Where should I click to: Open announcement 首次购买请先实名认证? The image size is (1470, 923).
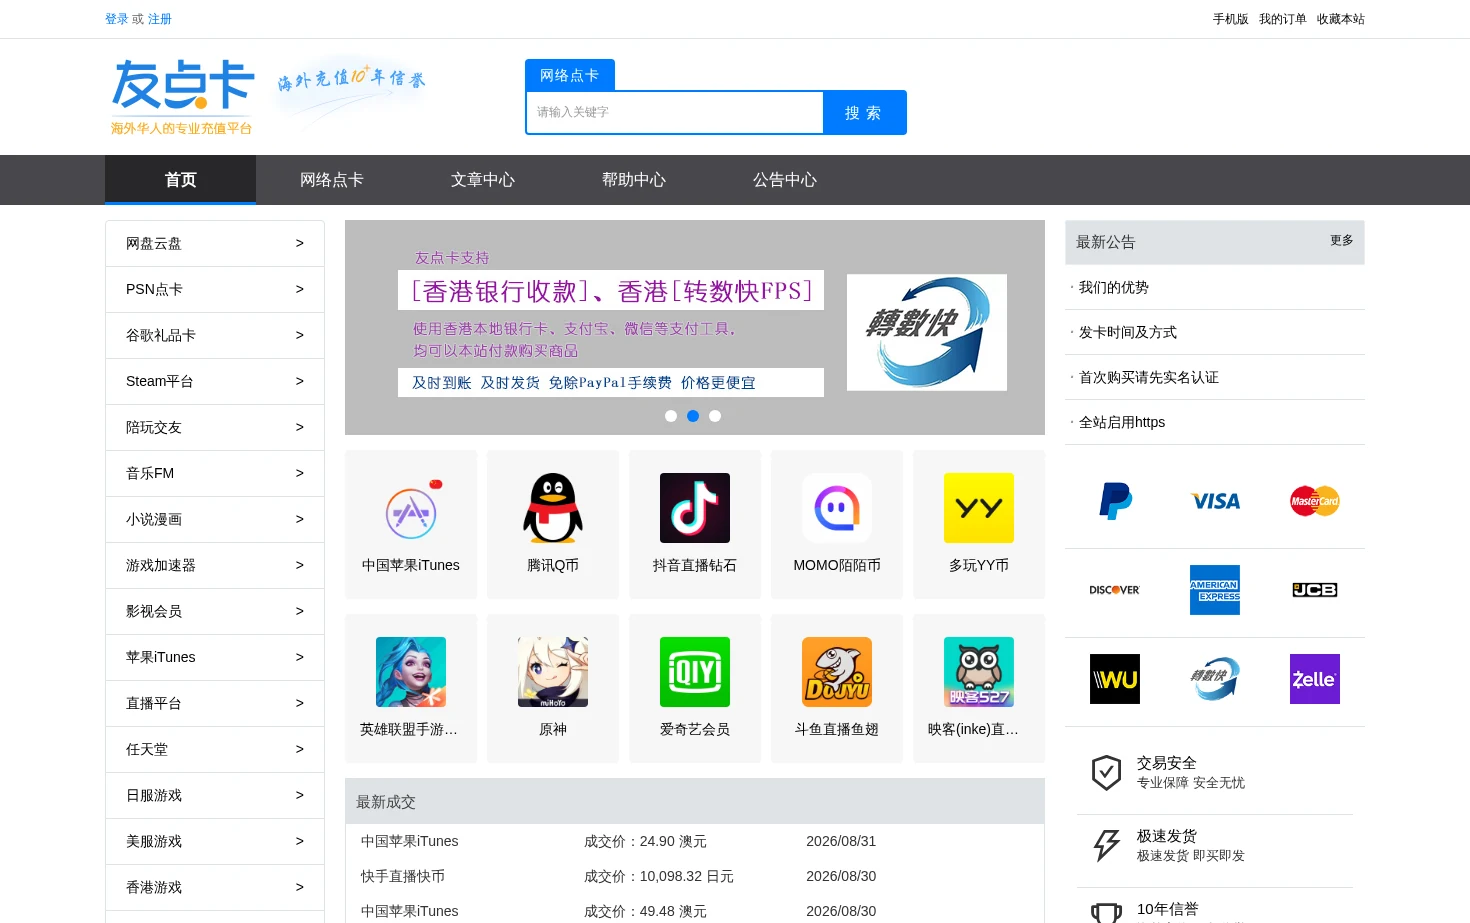pos(1148,377)
